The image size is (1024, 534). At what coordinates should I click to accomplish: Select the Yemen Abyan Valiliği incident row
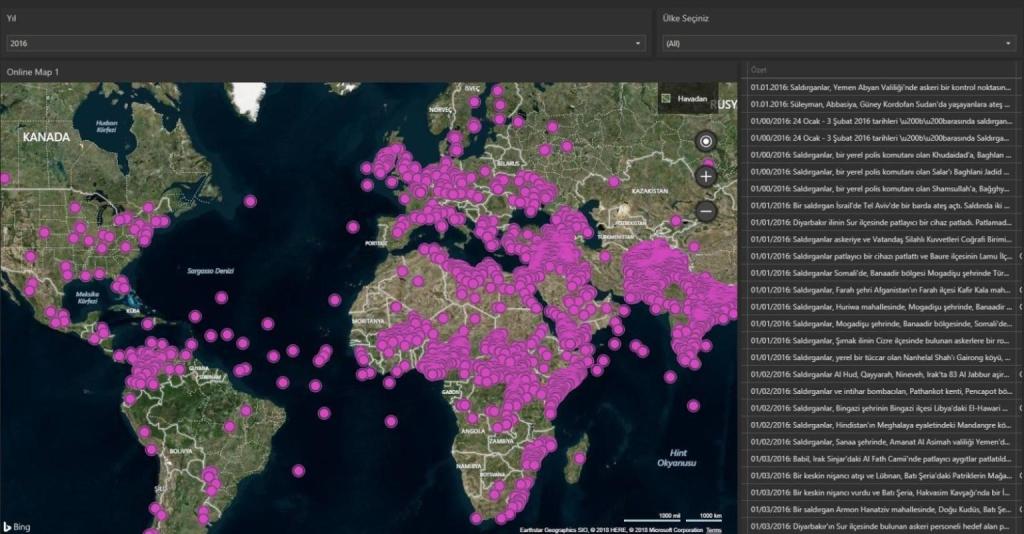882,87
